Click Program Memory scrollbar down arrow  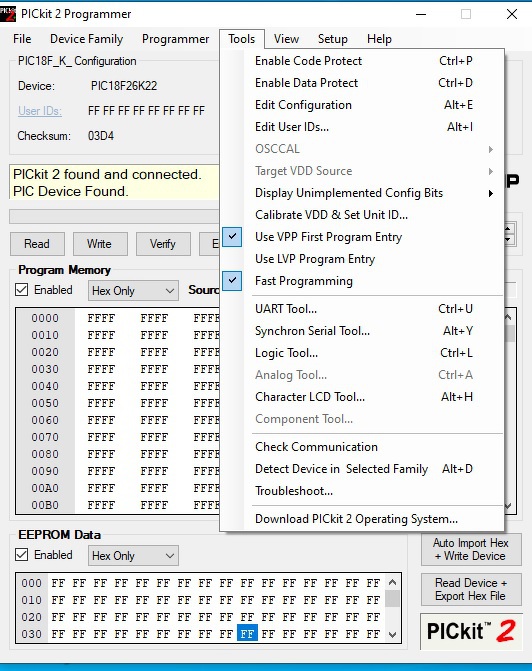(x=508, y=506)
